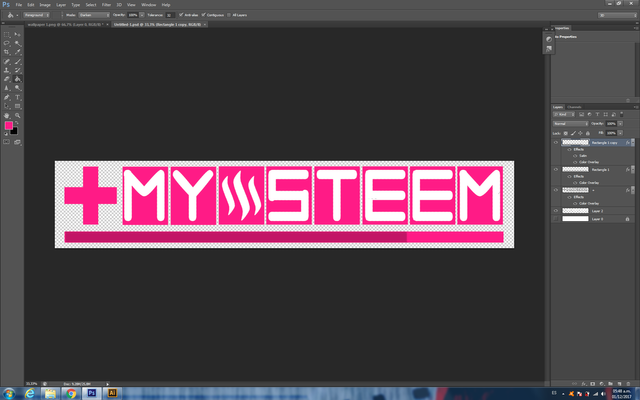This screenshot has height=400, width=640.
Task: Select the Zoom tool
Action: click(x=18, y=116)
